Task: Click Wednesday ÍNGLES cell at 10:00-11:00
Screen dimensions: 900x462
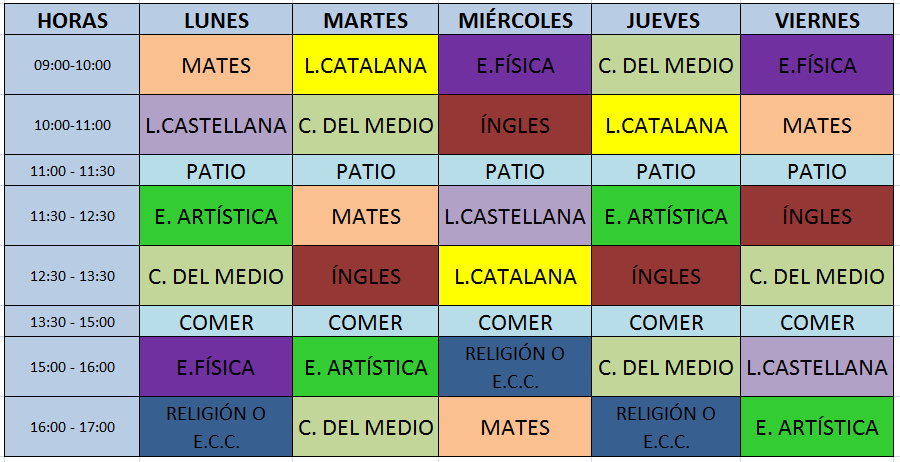Action: tap(515, 125)
